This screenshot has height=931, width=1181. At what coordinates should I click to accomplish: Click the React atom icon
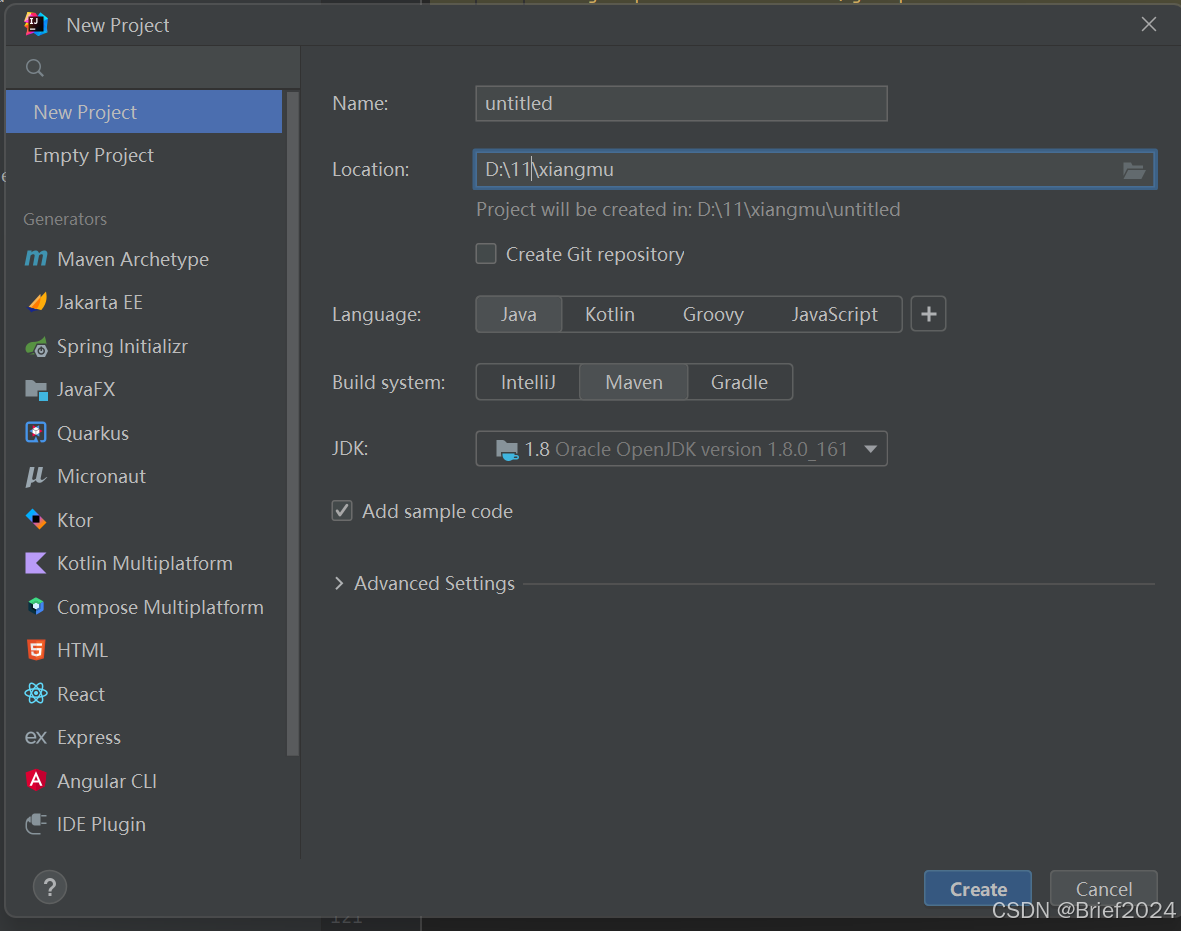tap(36, 694)
